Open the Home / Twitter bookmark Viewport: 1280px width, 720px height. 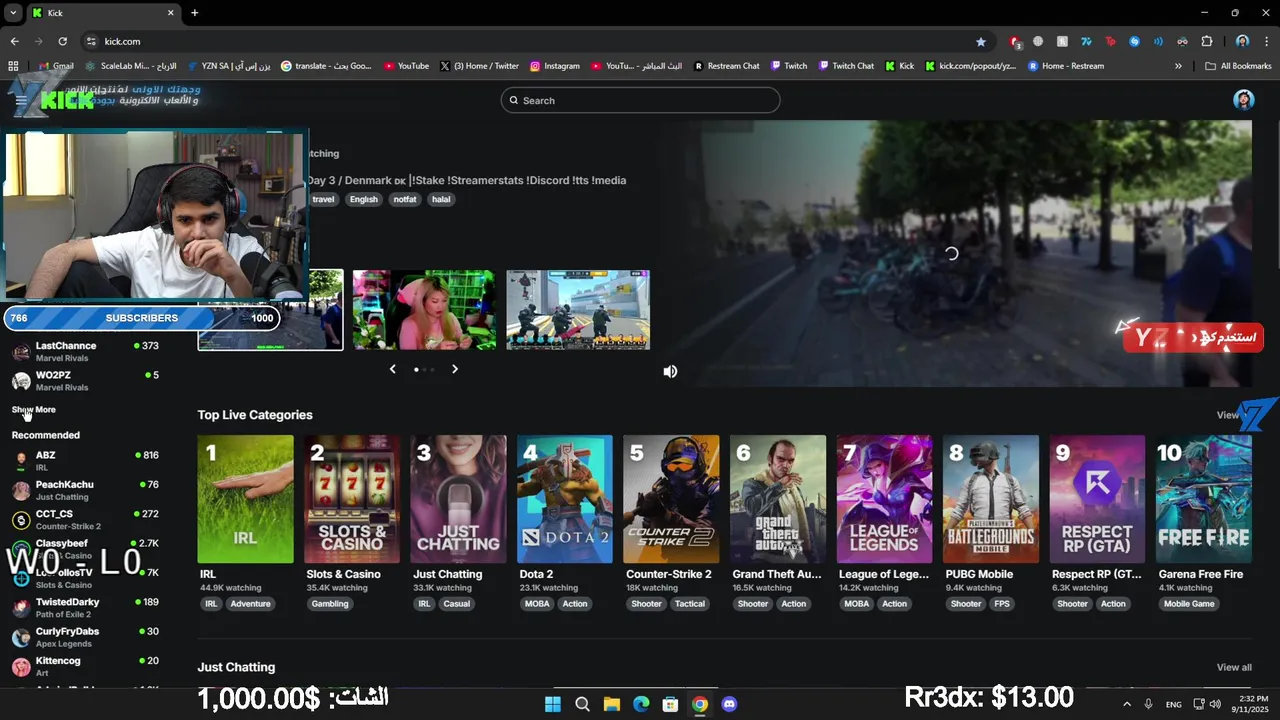[x=479, y=66]
